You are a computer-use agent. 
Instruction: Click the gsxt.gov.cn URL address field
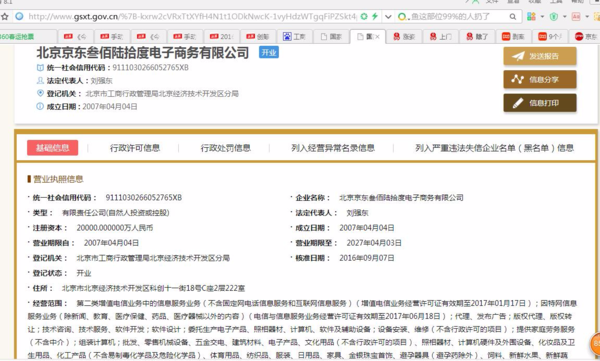[x=192, y=16]
